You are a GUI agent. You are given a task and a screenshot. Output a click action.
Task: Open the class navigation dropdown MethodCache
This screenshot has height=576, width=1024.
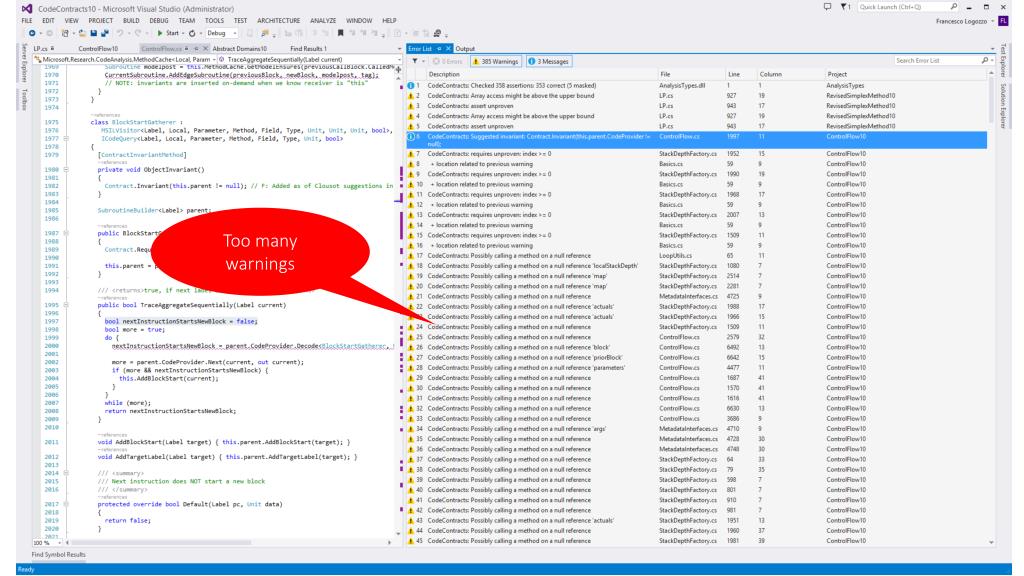click(x=214, y=59)
